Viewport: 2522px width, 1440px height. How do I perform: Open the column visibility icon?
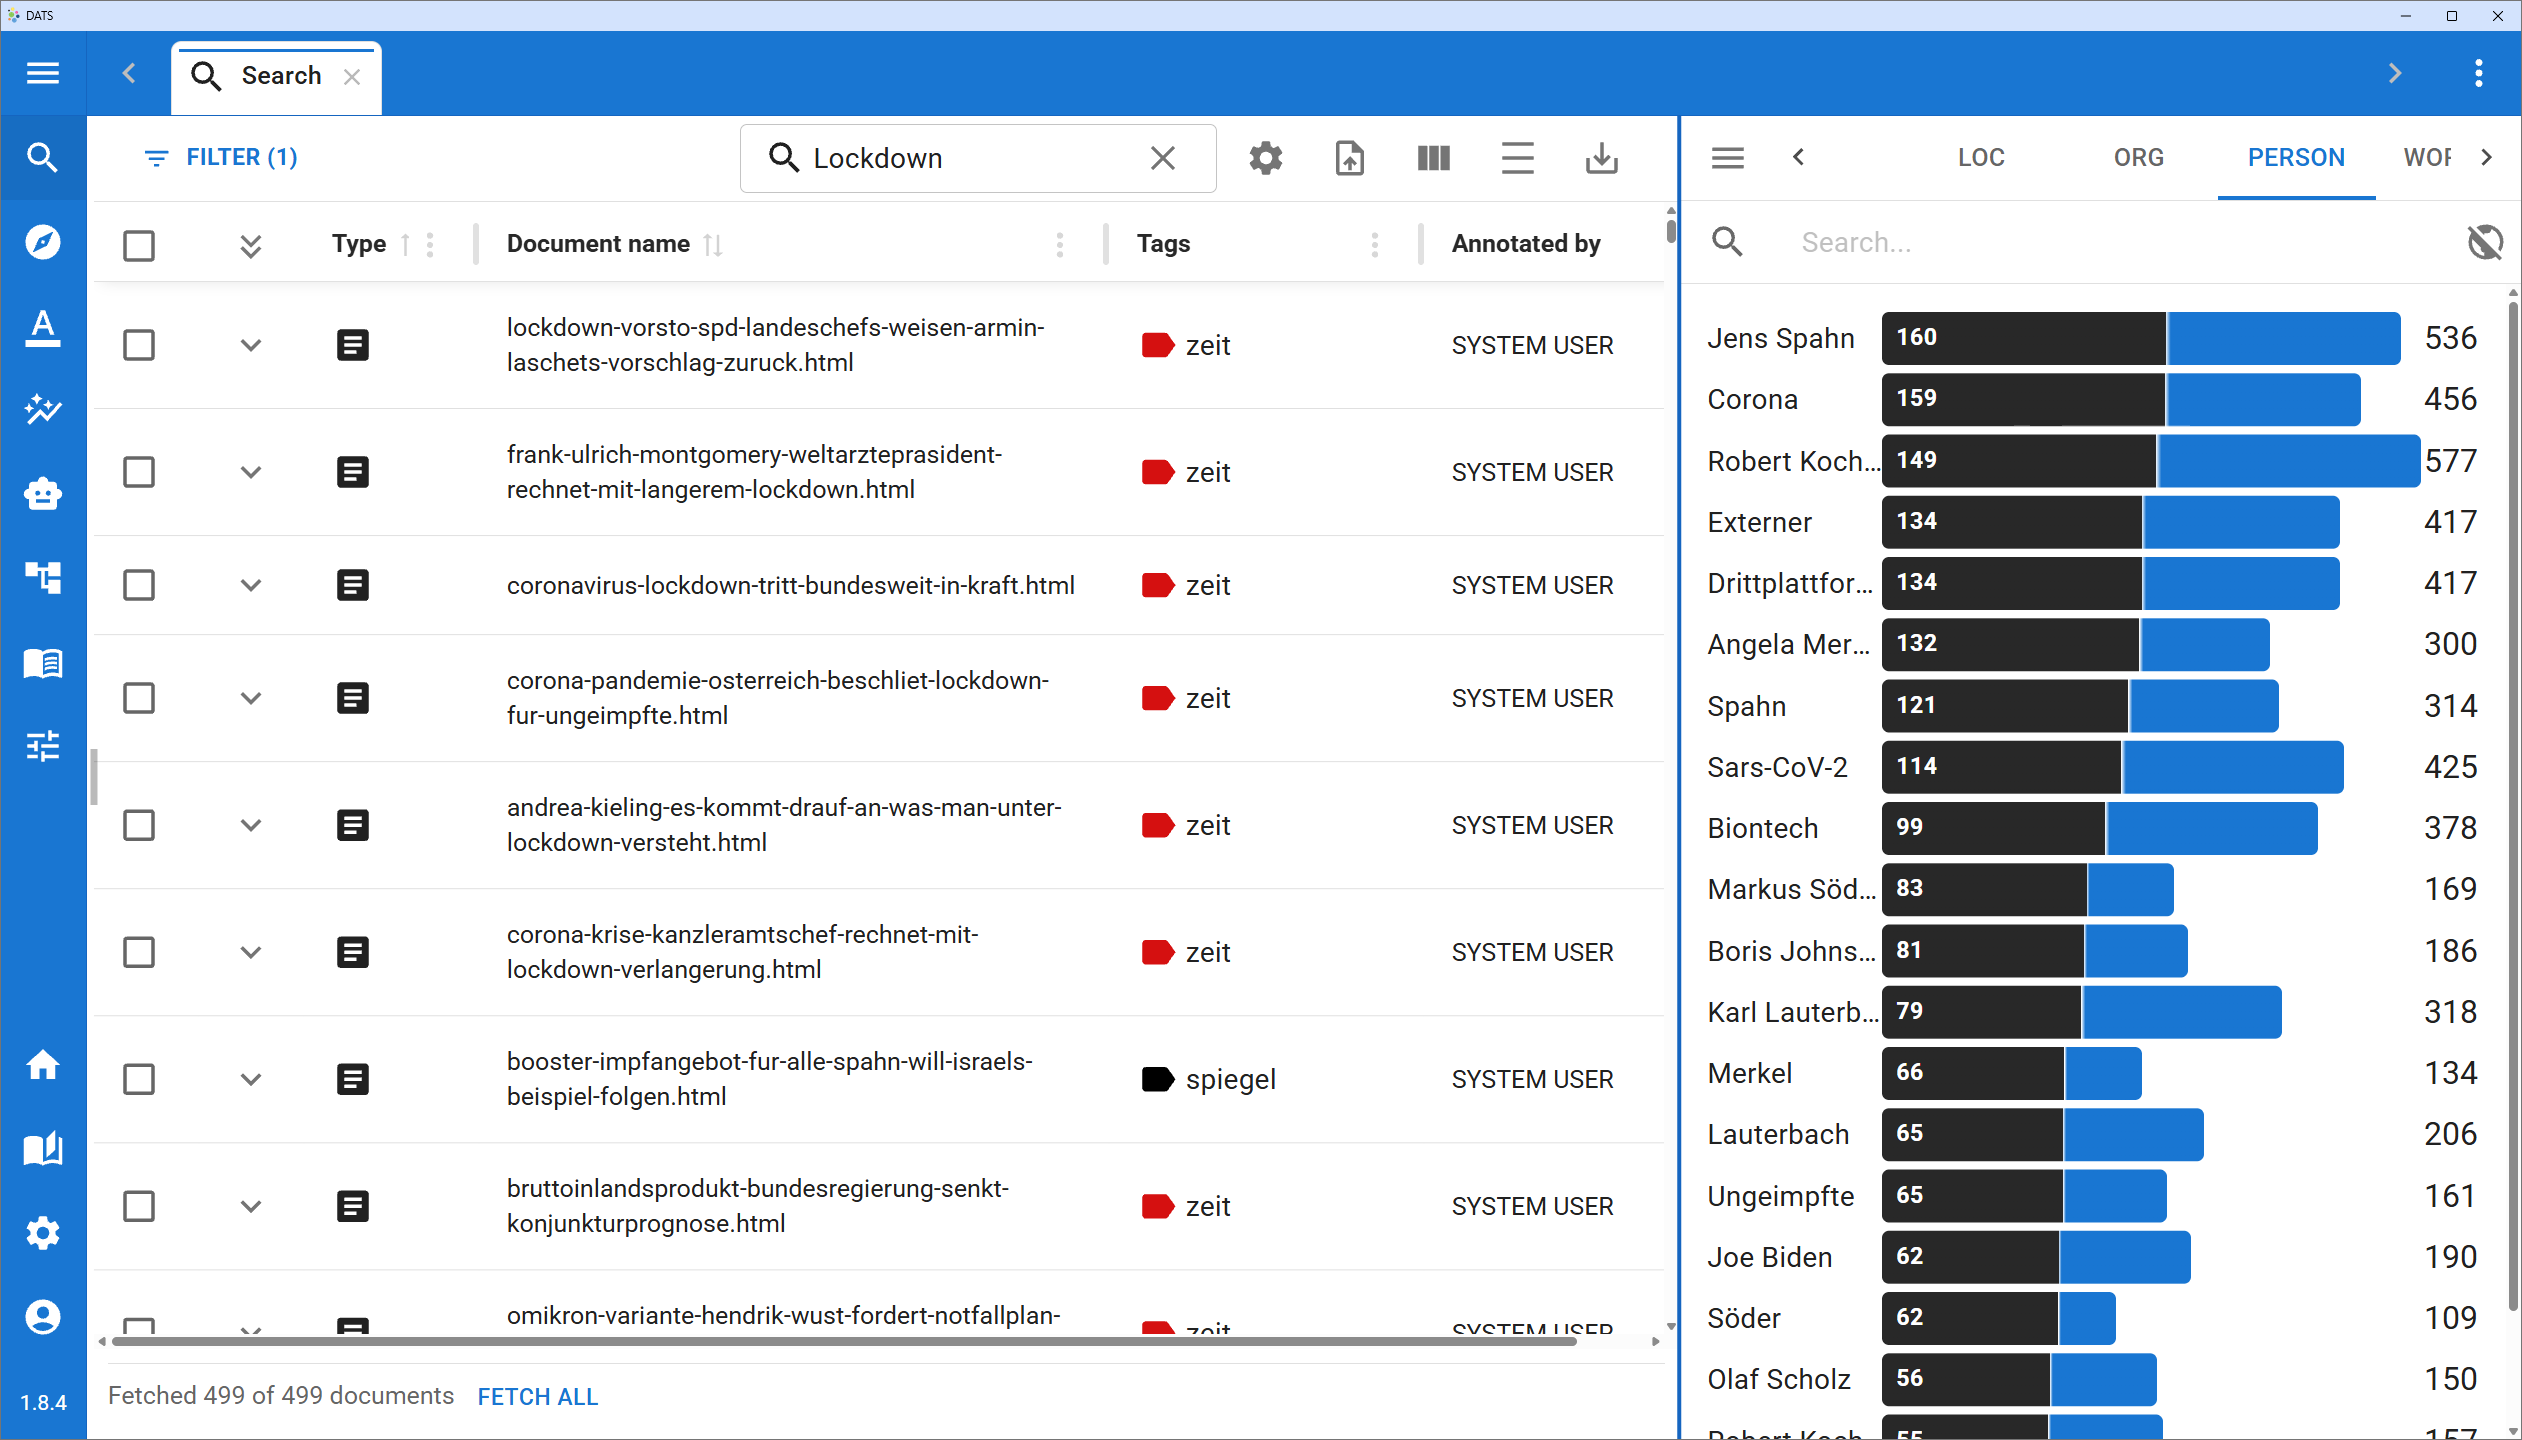pyautogui.click(x=1434, y=158)
